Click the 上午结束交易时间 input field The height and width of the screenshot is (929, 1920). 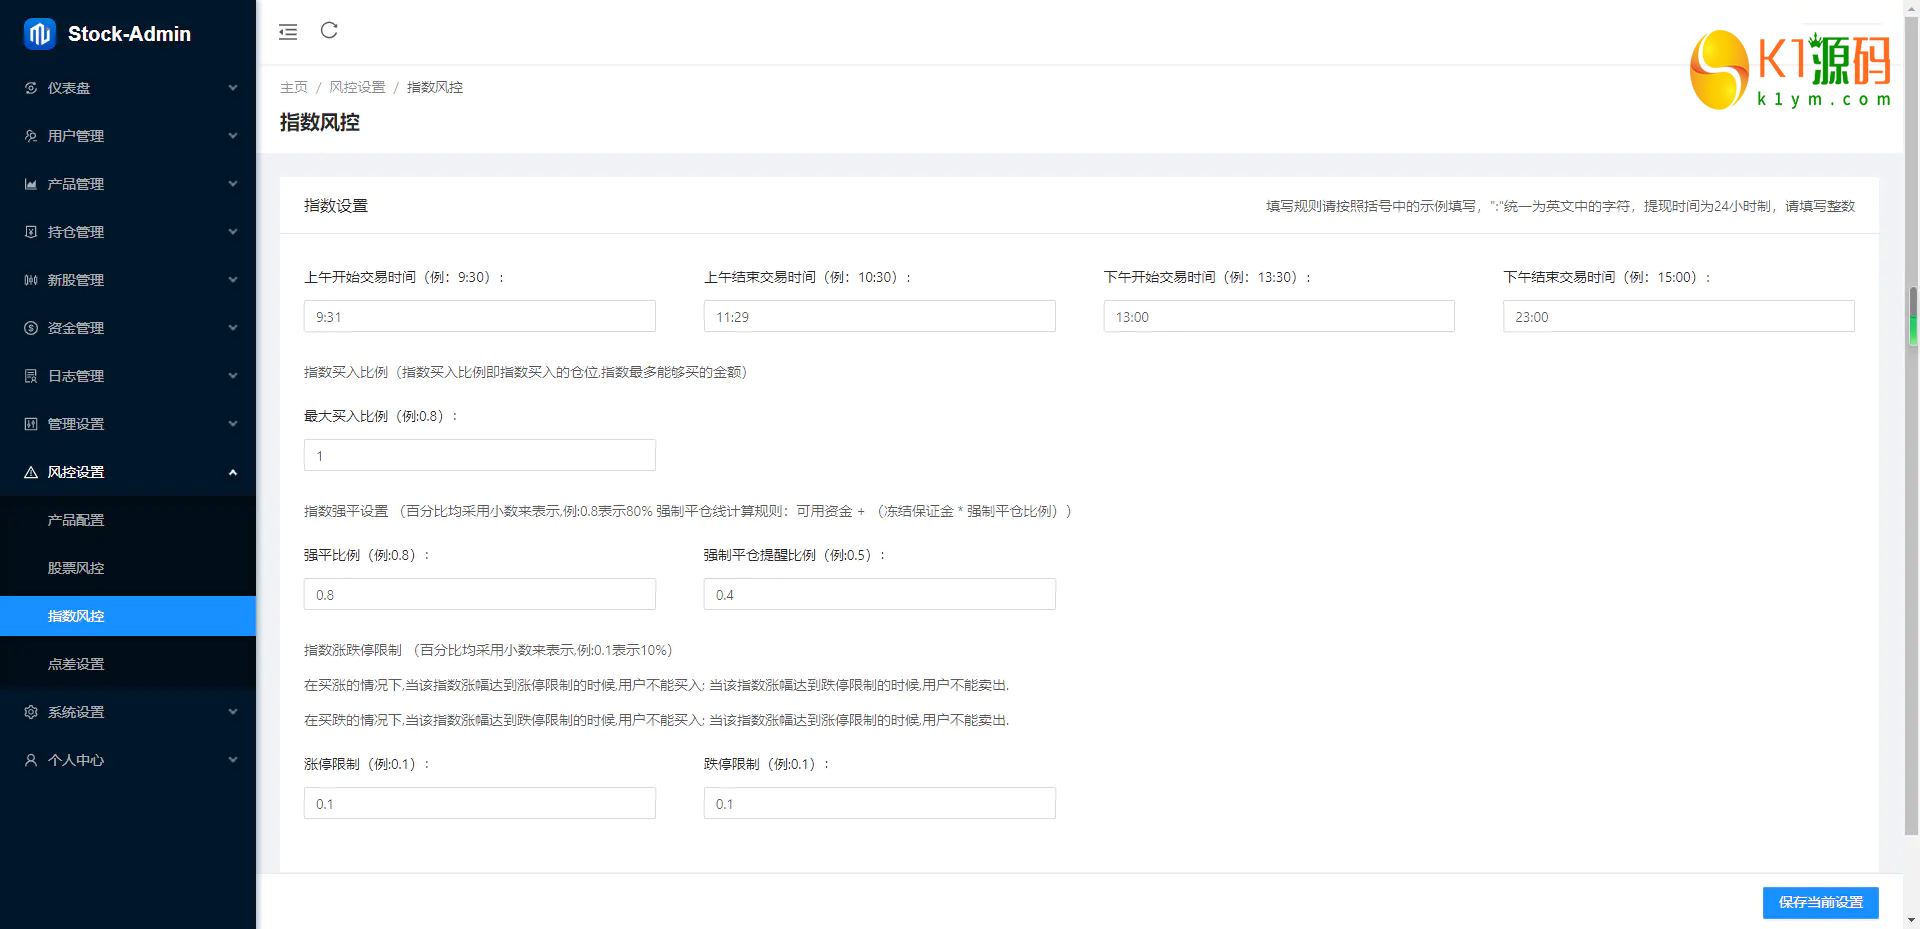[x=880, y=316]
